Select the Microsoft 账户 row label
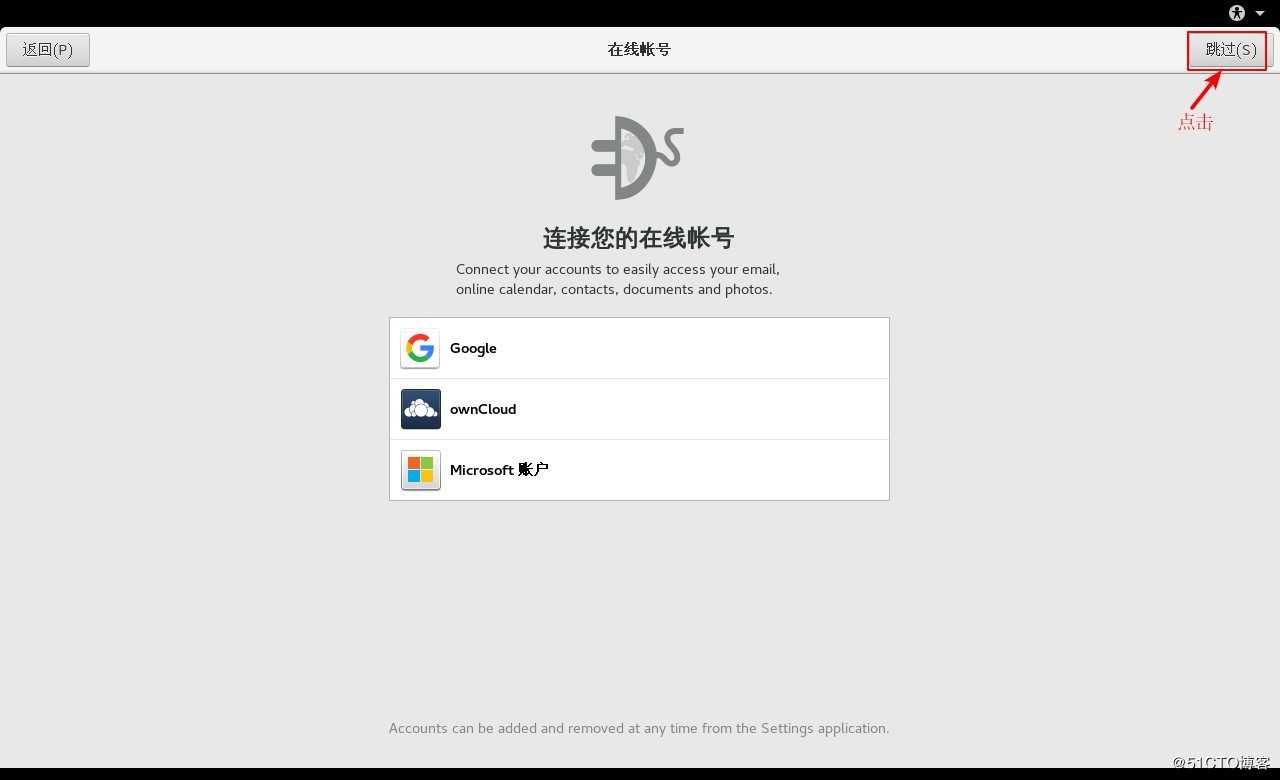Image resolution: width=1280 pixels, height=780 pixels. tap(499, 470)
